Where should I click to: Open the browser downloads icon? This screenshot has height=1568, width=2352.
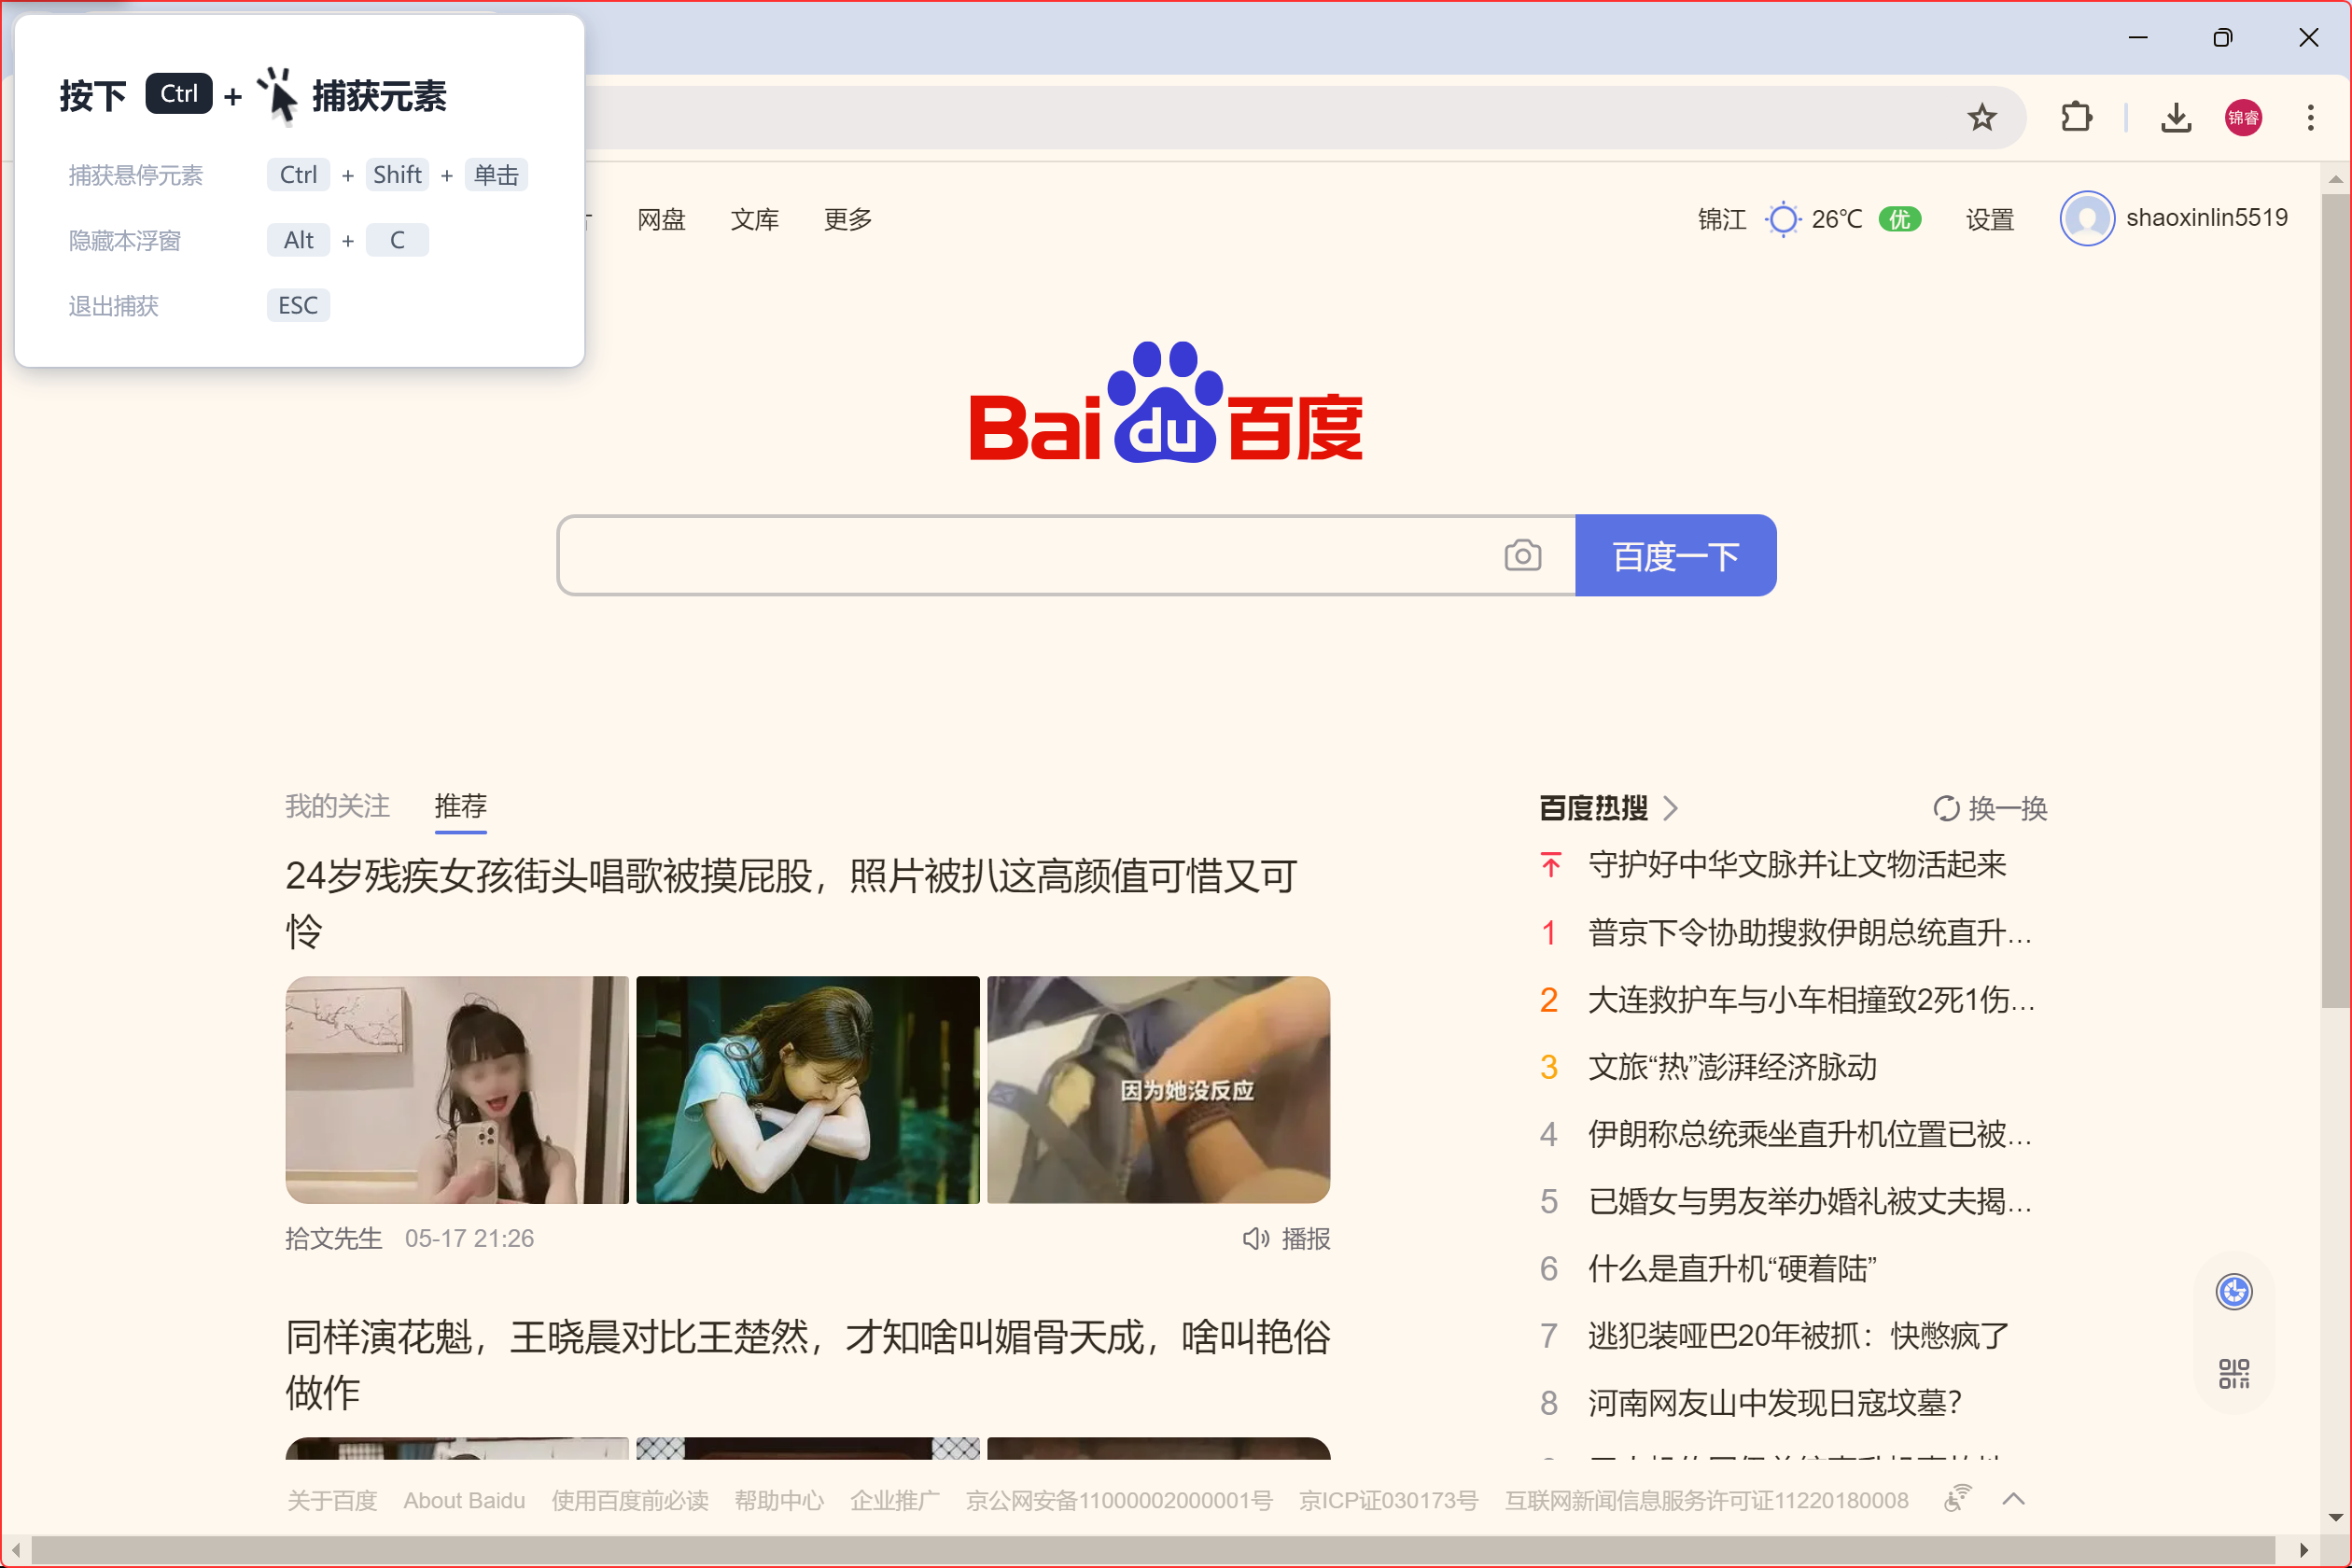2175,118
